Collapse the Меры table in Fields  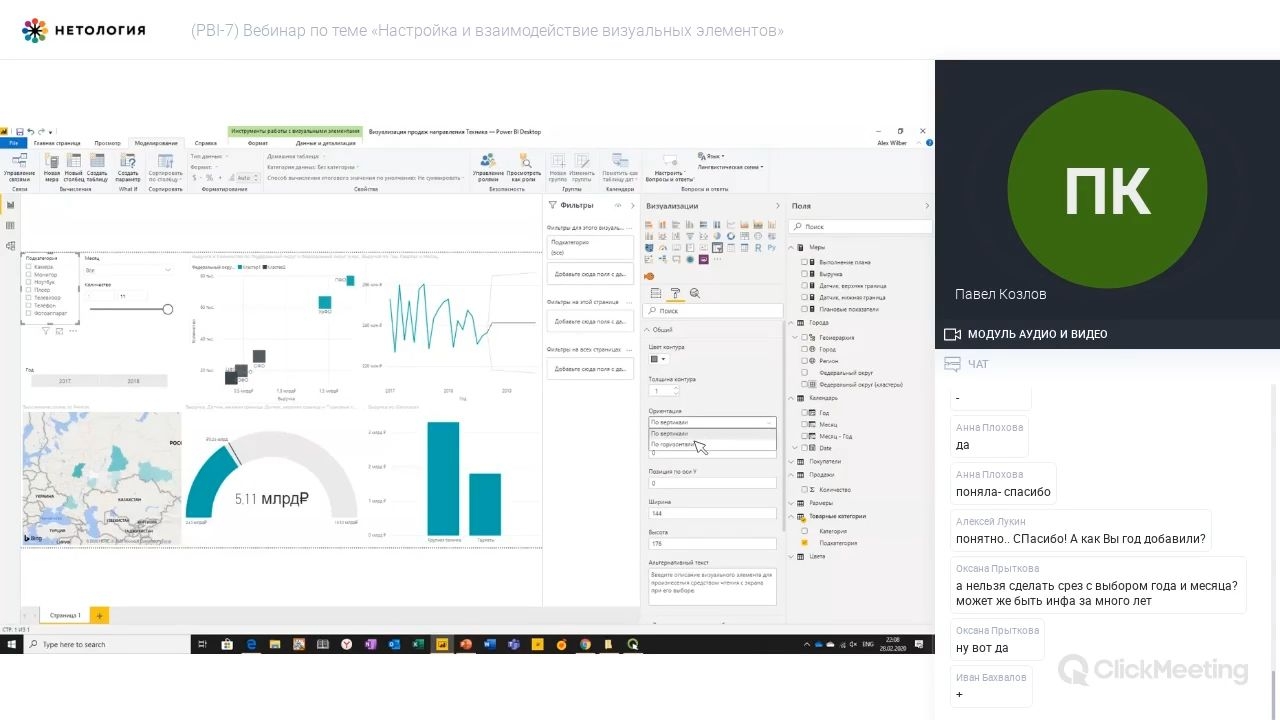pyautogui.click(x=791, y=247)
